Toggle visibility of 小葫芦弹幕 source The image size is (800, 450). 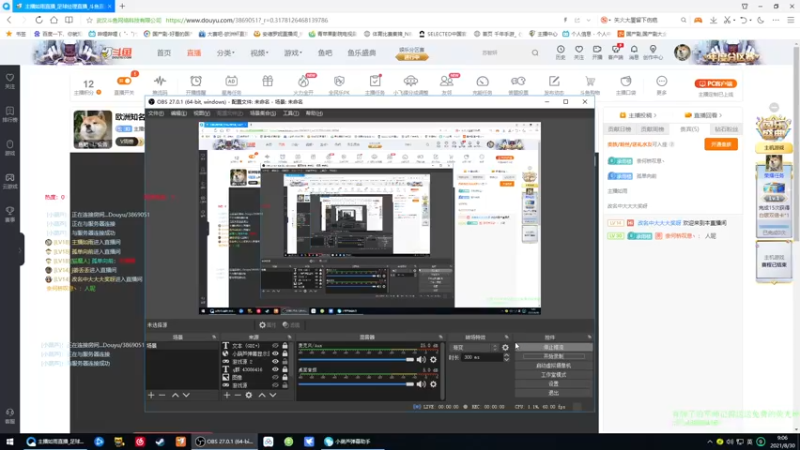tap(276, 354)
